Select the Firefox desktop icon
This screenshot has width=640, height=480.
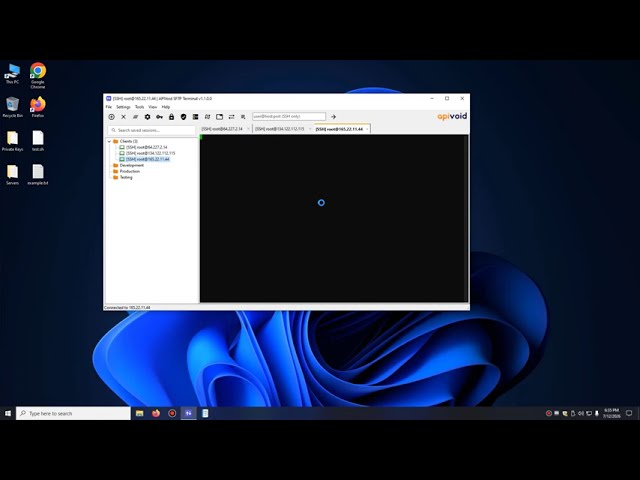click(38, 107)
